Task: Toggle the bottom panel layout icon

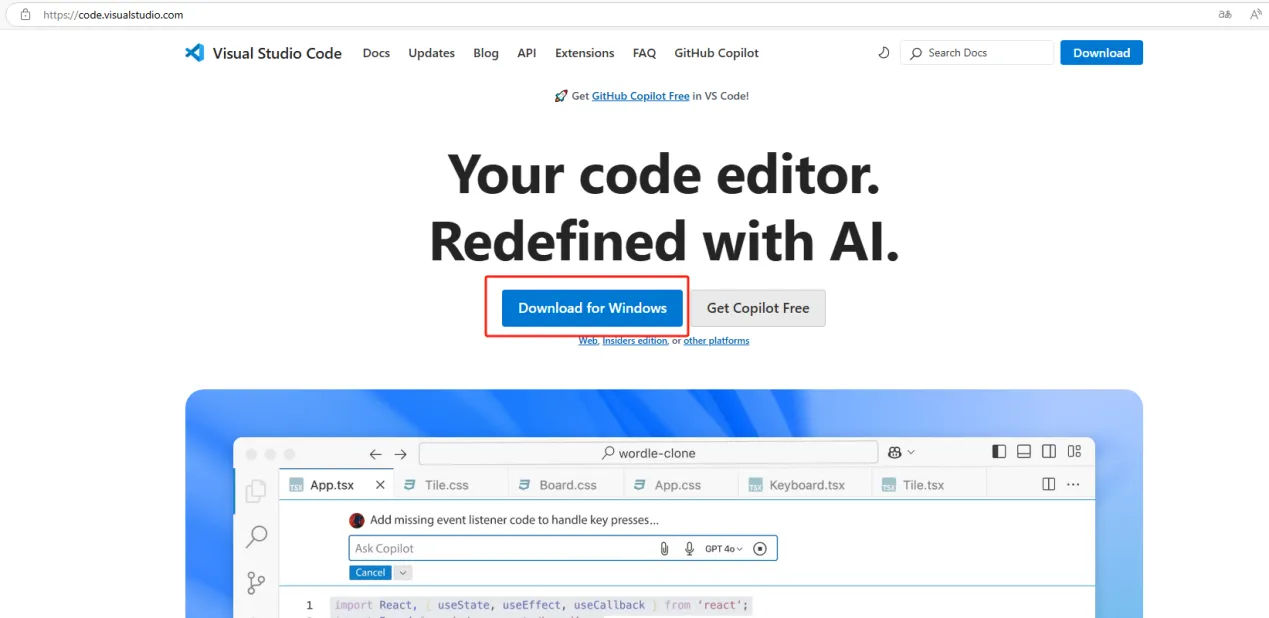Action: pos(1023,452)
